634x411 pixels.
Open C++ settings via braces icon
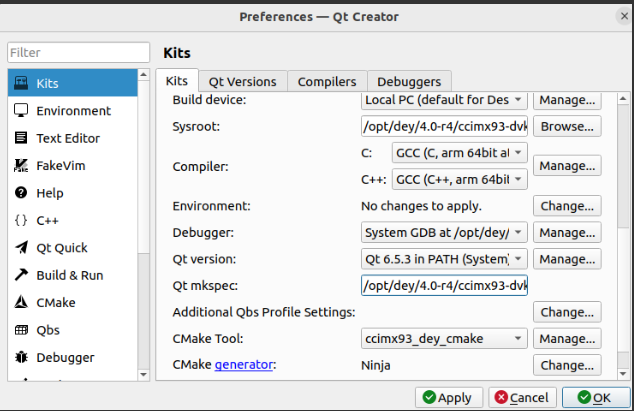tap(21, 220)
